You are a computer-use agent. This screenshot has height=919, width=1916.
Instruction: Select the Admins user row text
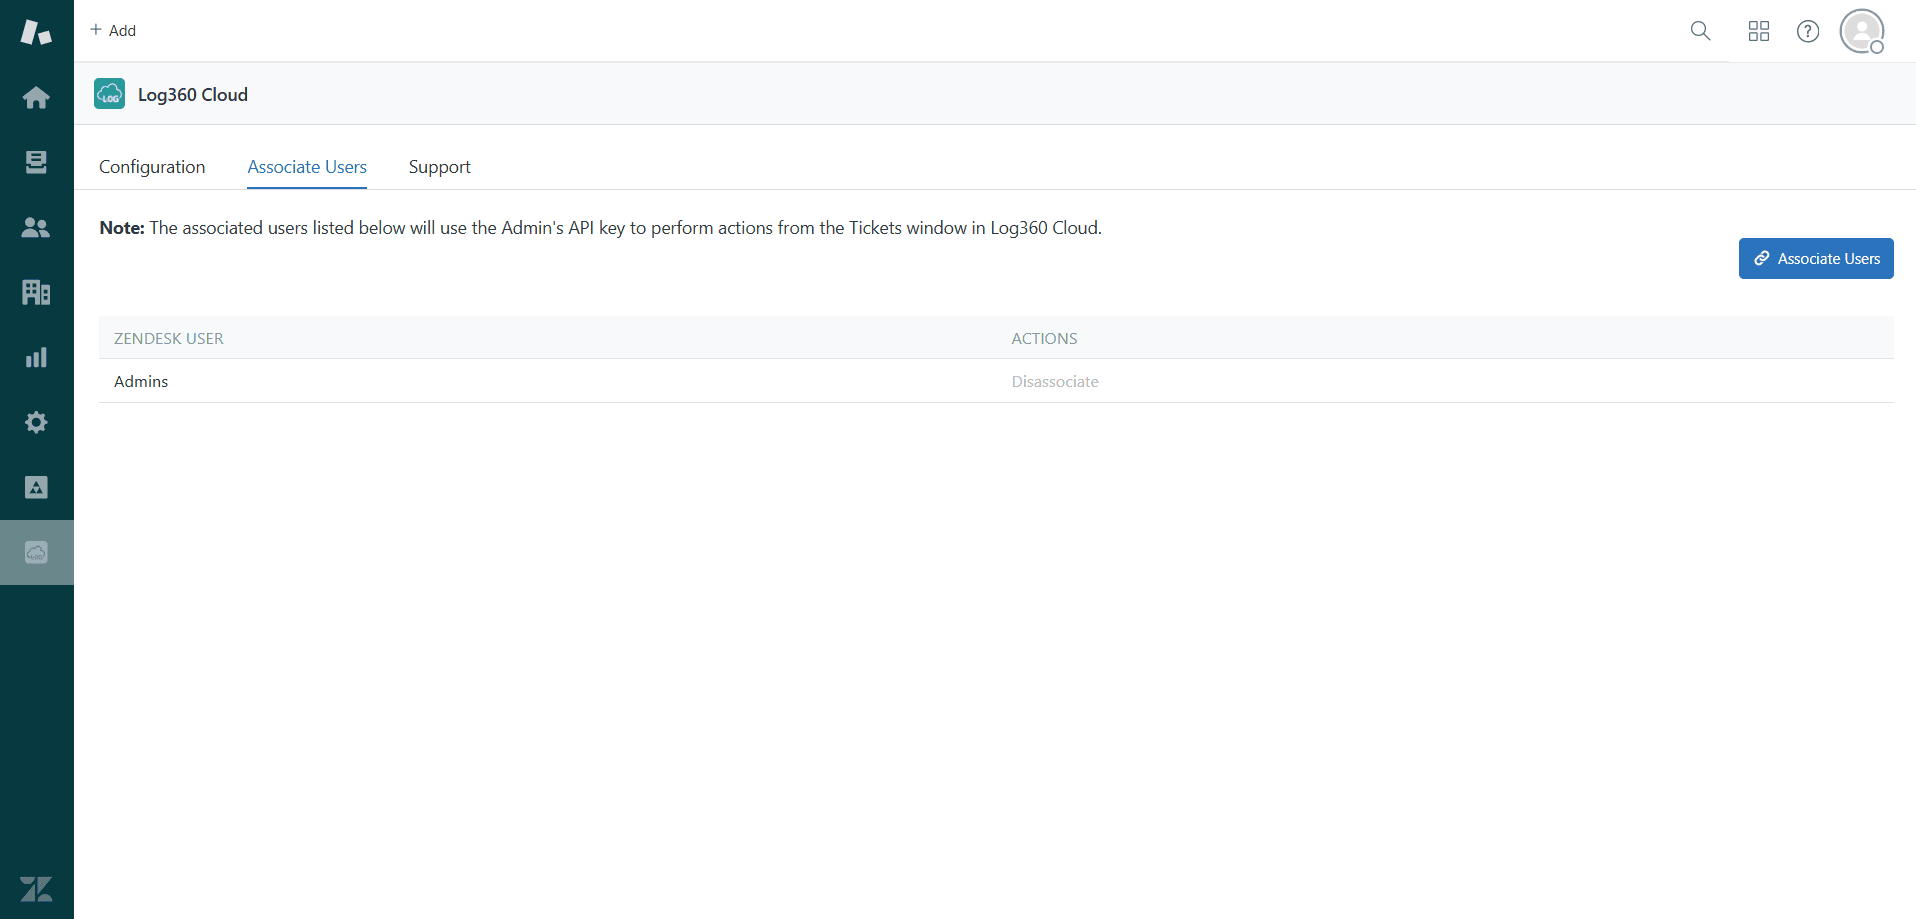[x=141, y=381]
